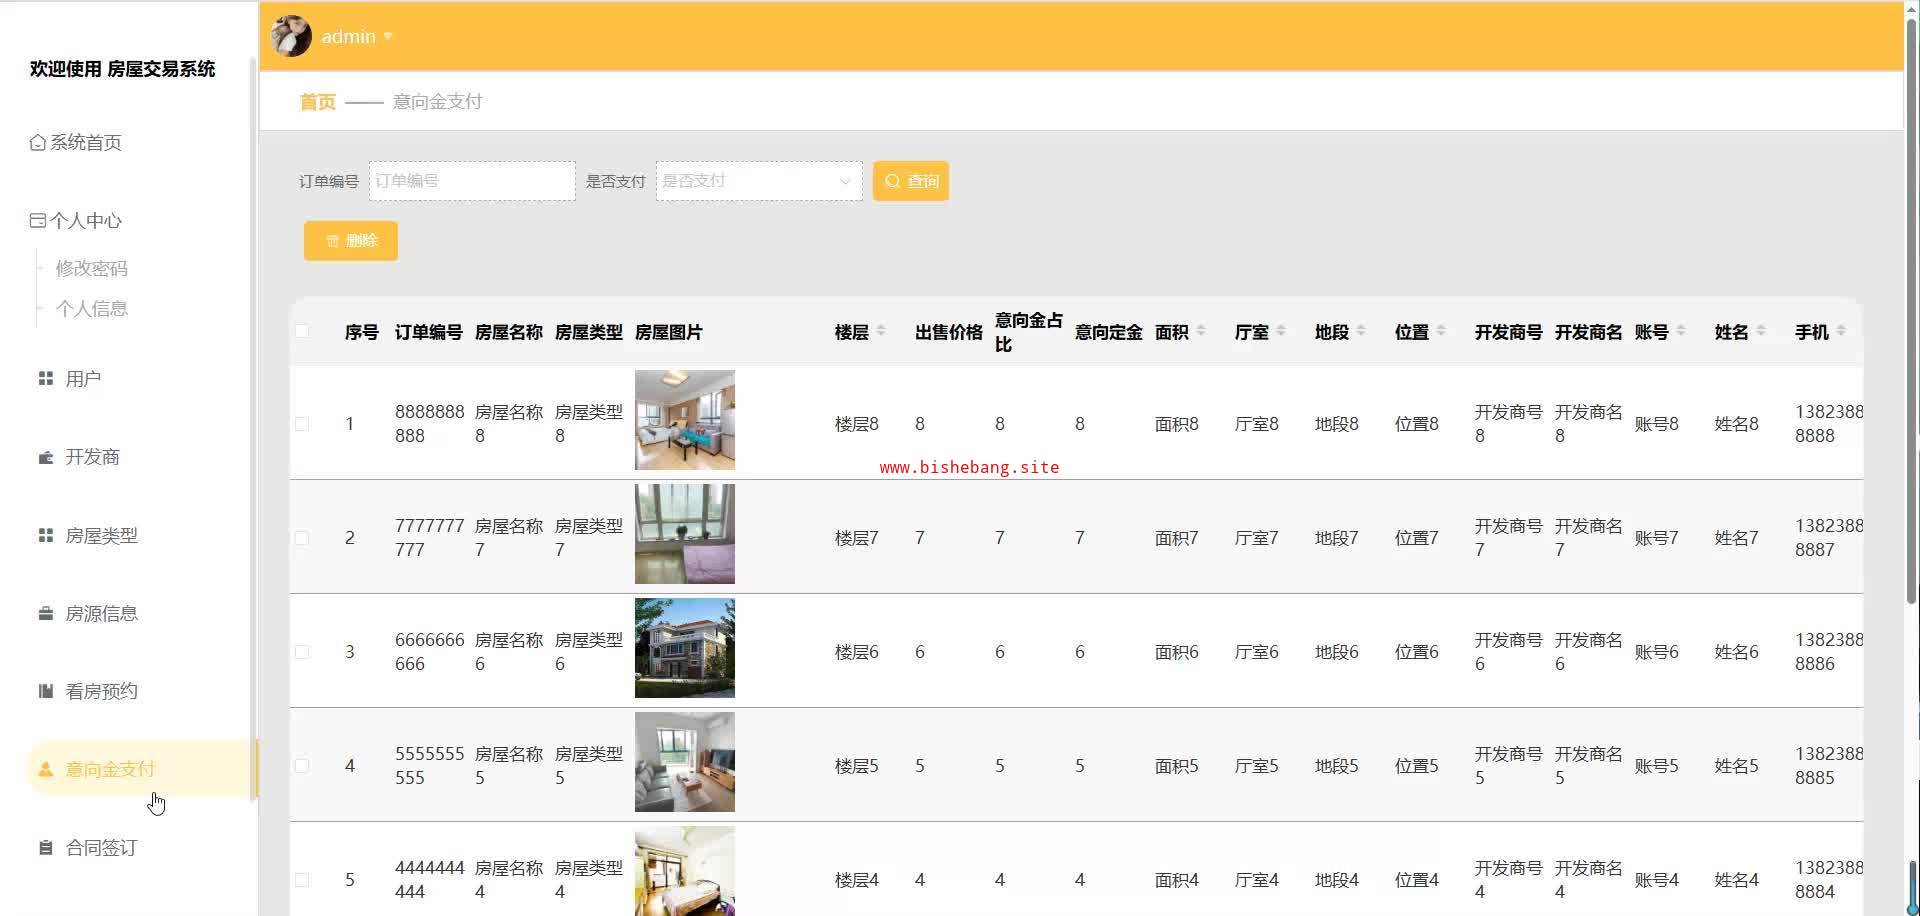Click the 删除 delete button
Viewport: 1920px width, 916px height.
(351, 241)
